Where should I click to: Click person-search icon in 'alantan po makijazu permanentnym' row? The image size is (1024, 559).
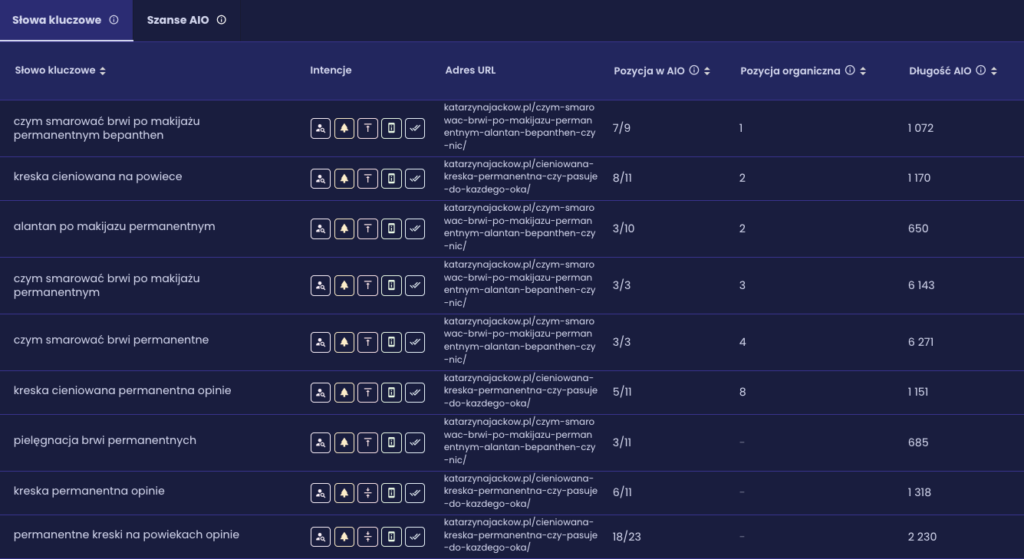(x=320, y=229)
